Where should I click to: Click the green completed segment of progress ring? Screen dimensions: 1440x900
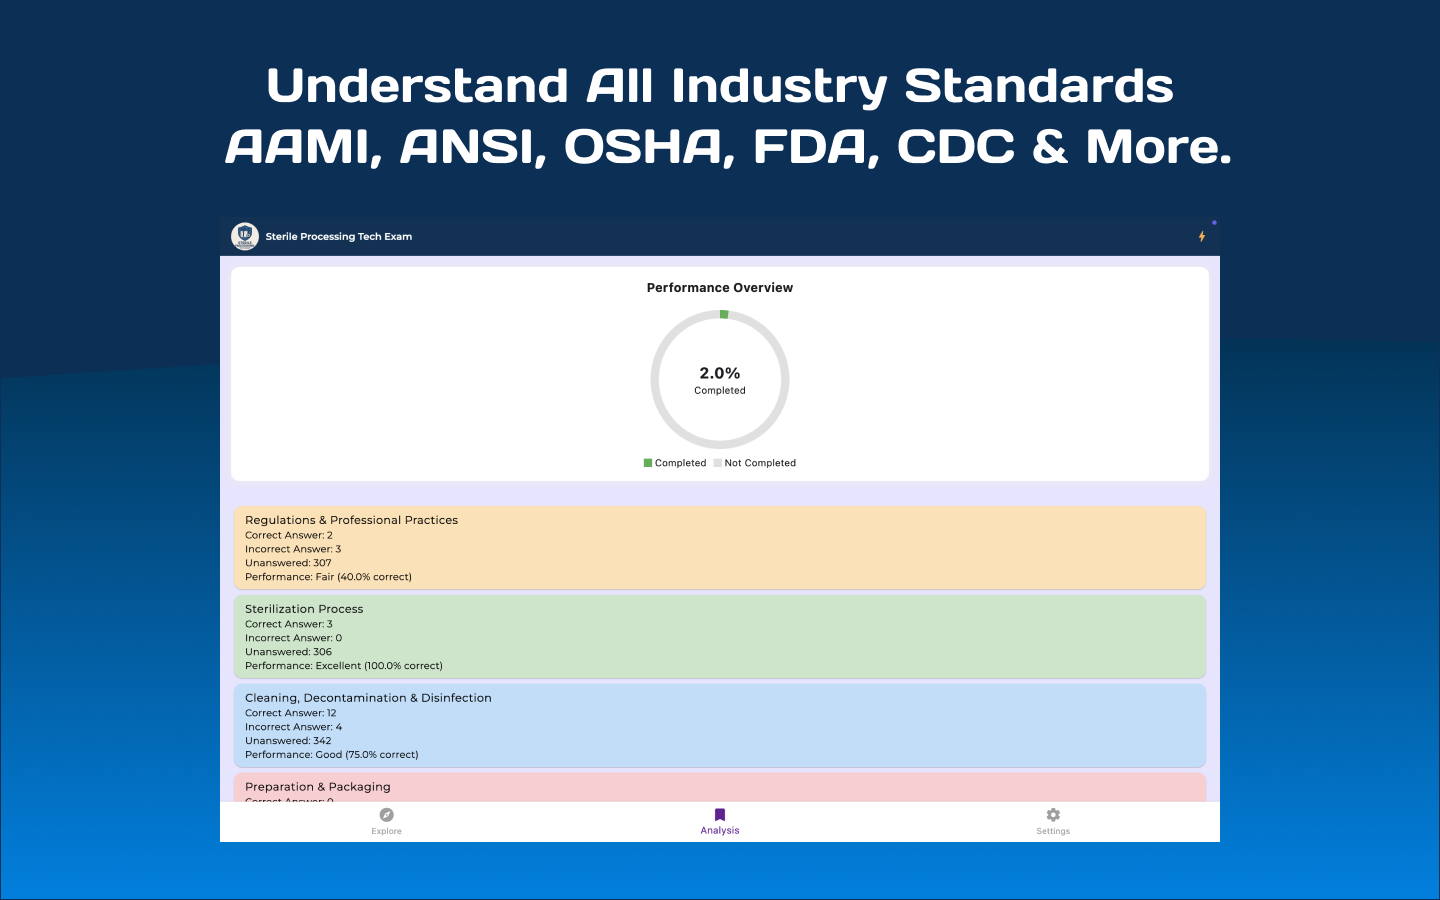[724, 314]
